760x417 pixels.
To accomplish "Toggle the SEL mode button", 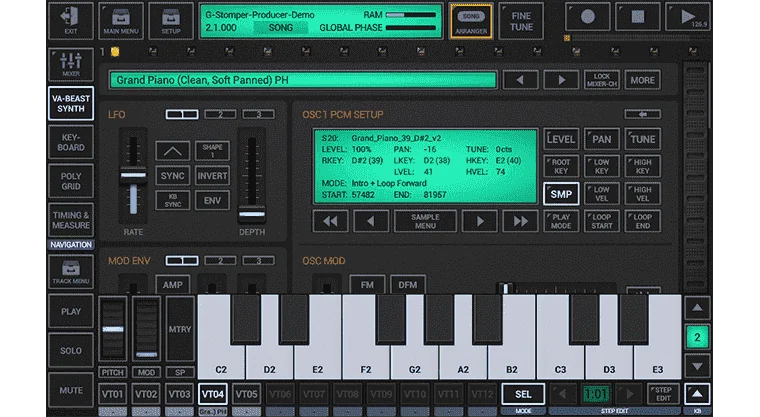I will 523,394.
